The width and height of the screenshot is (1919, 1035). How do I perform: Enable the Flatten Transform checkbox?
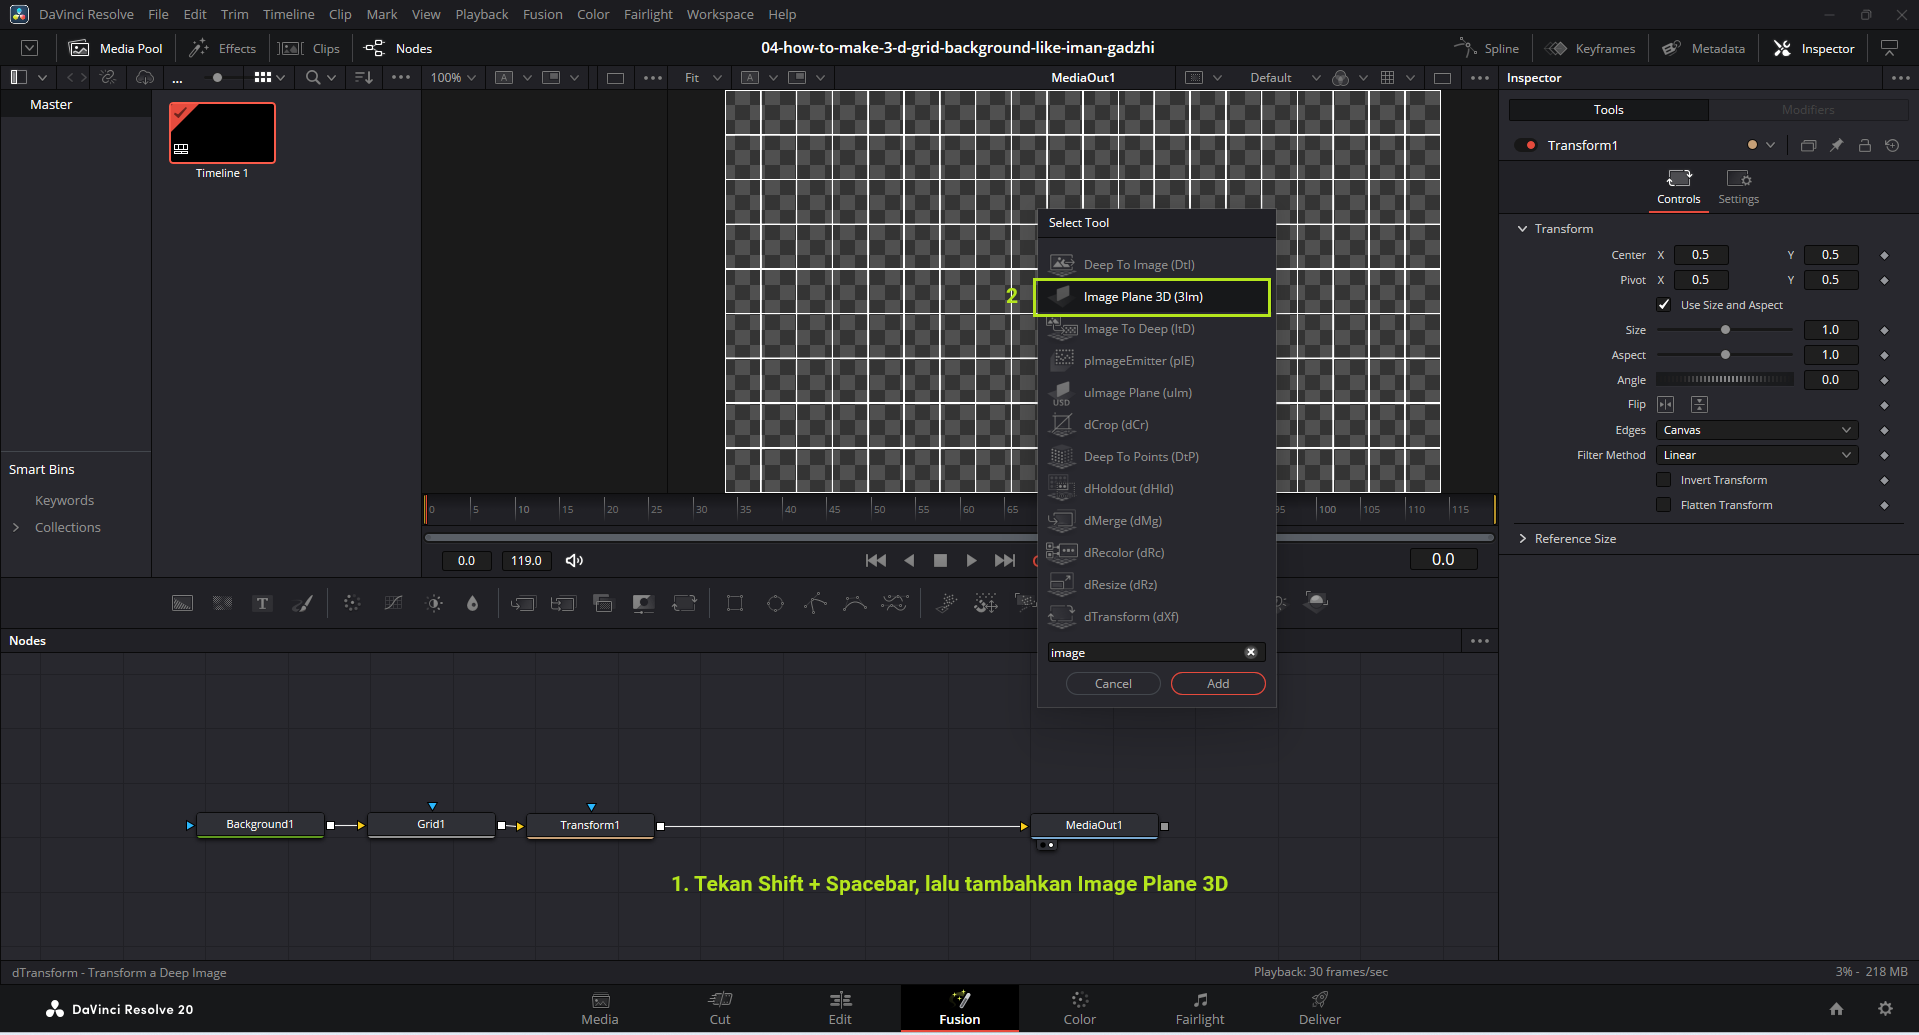(x=1664, y=505)
